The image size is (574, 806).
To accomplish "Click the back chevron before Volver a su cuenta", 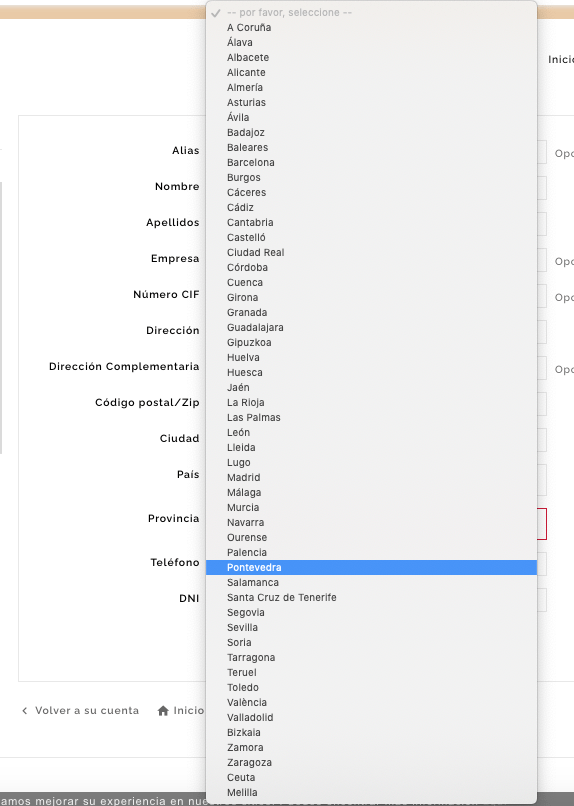I will (x=24, y=711).
